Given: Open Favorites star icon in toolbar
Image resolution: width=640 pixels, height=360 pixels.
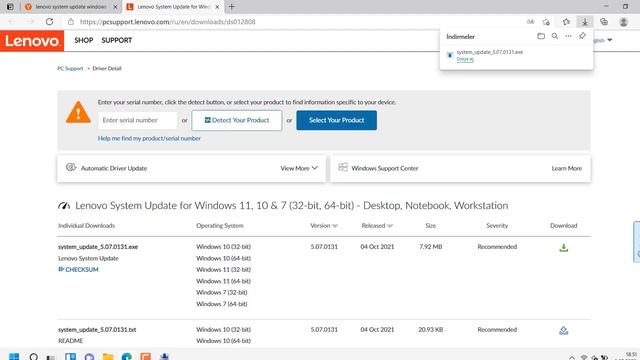Looking at the screenshot, I should coord(566,22).
